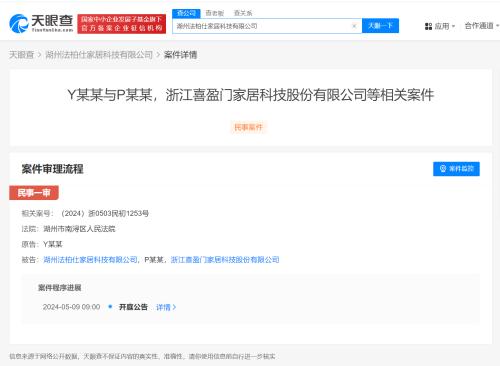
Task: Switch to the 查老板 search tab
Action: (x=215, y=13)
